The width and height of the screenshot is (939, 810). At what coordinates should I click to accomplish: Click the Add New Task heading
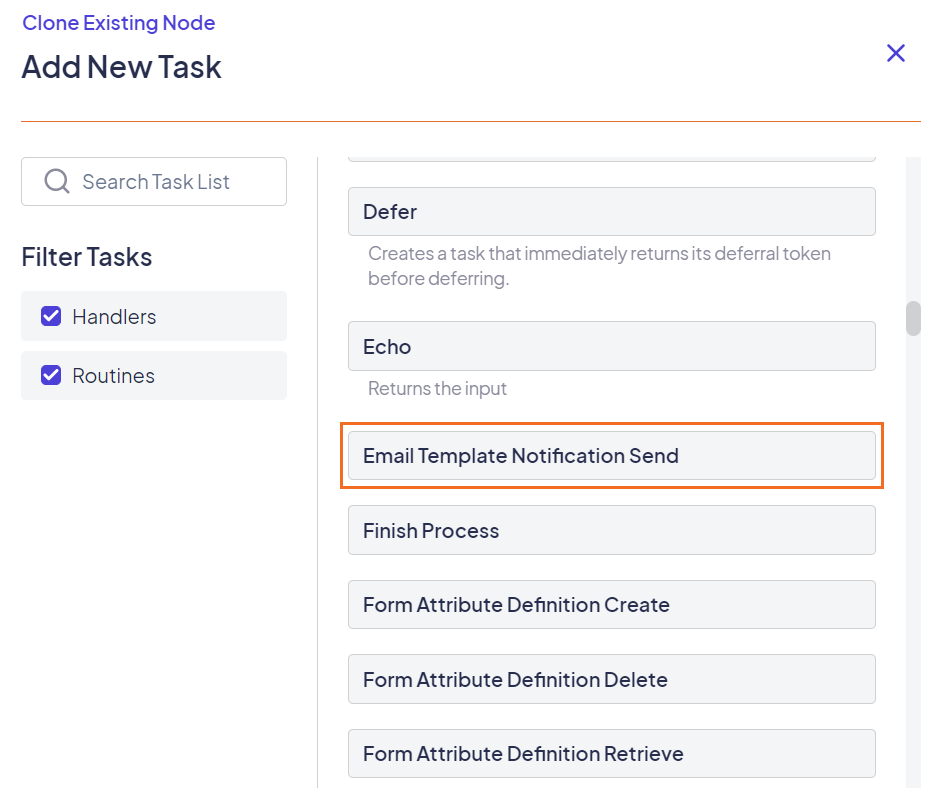[121, 67]
